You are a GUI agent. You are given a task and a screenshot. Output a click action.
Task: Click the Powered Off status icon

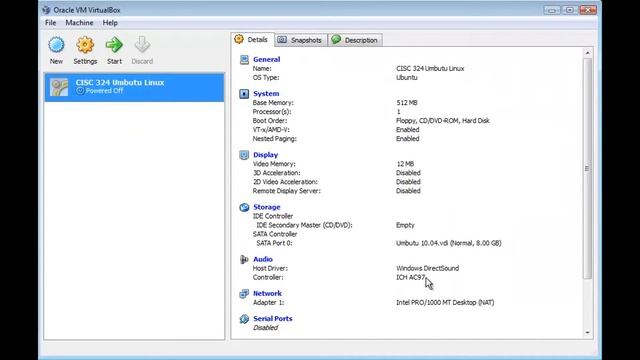80,91
